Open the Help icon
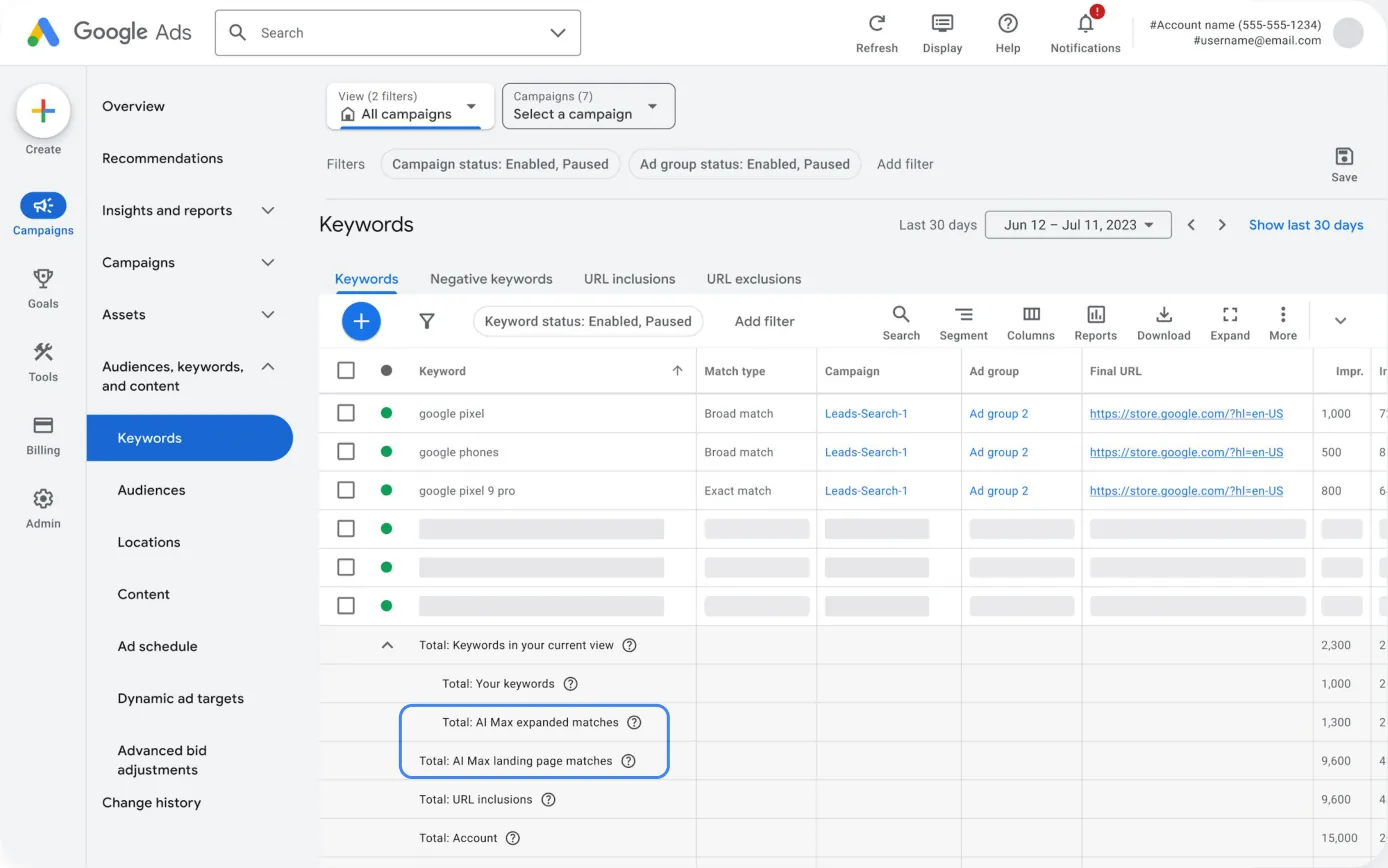The height and width of the screenshot is (868, 1388). [1008, 23]
